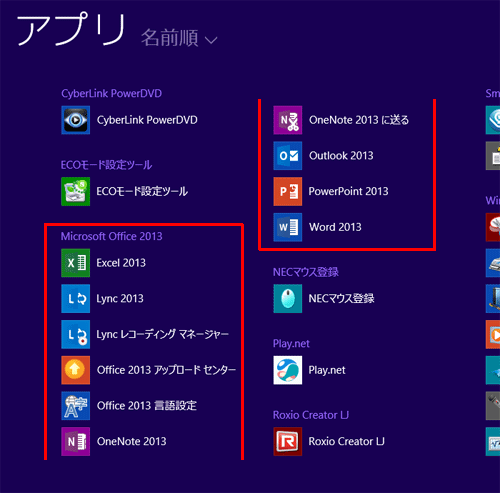Click the Outlook 2013 label text
The image size is (500, 493).
[341, 156]
